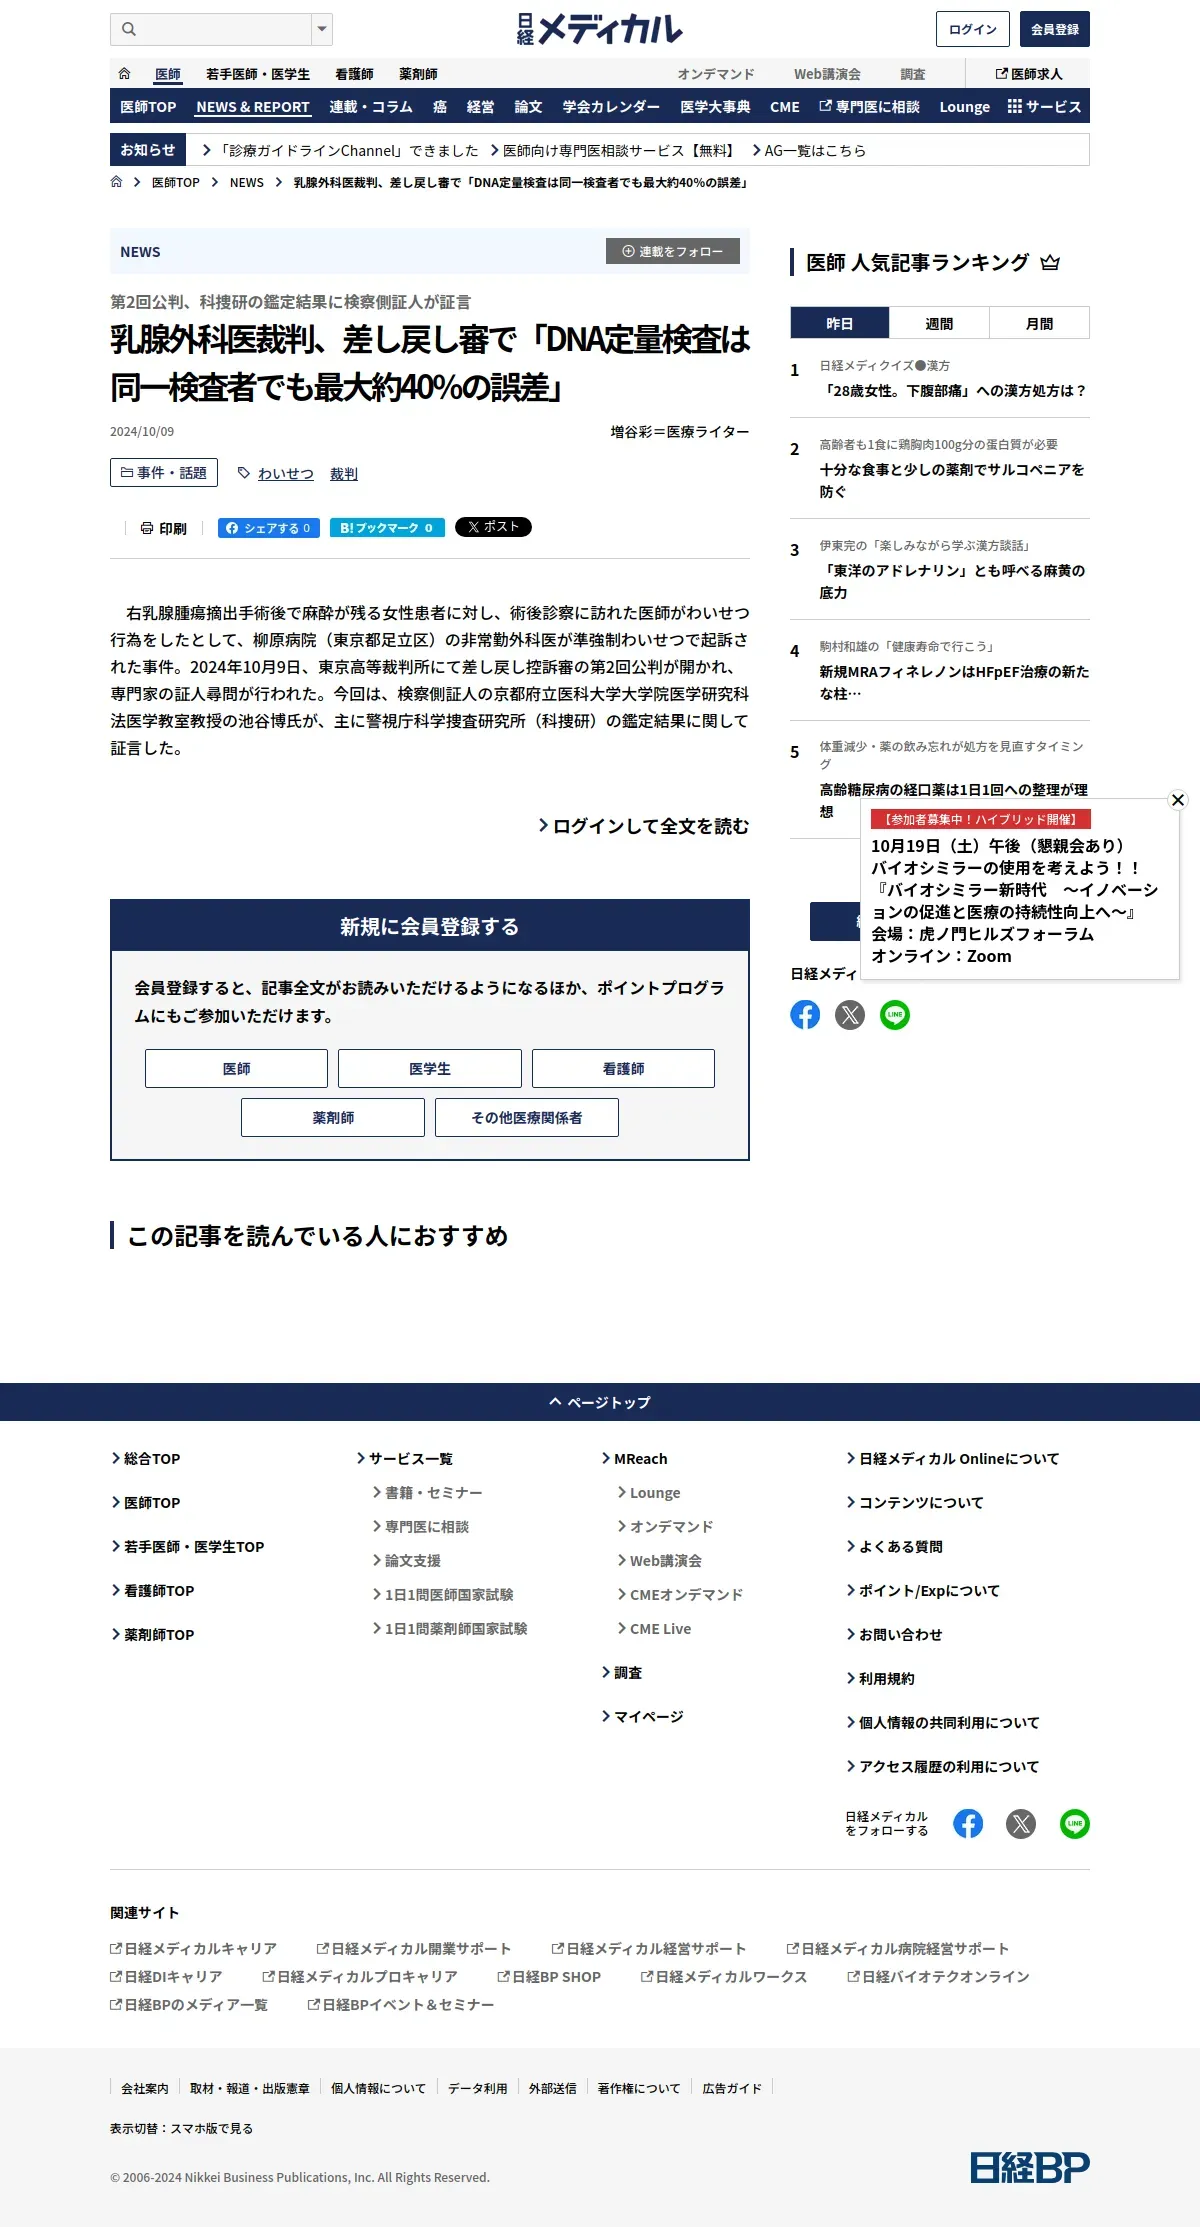Screen dimensions: 1200x2227
Task: Click the 会員登録 button
Action: (x=1055, y=29)
